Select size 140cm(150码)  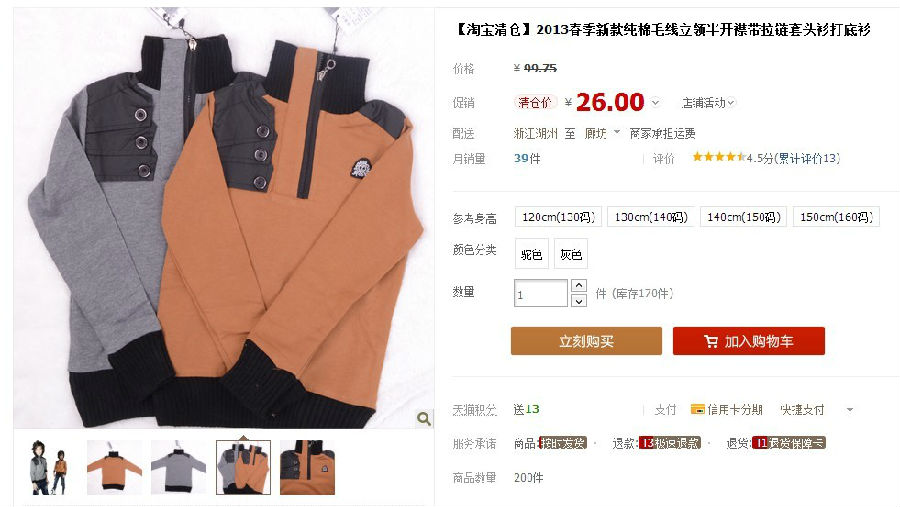click(743, 217)
